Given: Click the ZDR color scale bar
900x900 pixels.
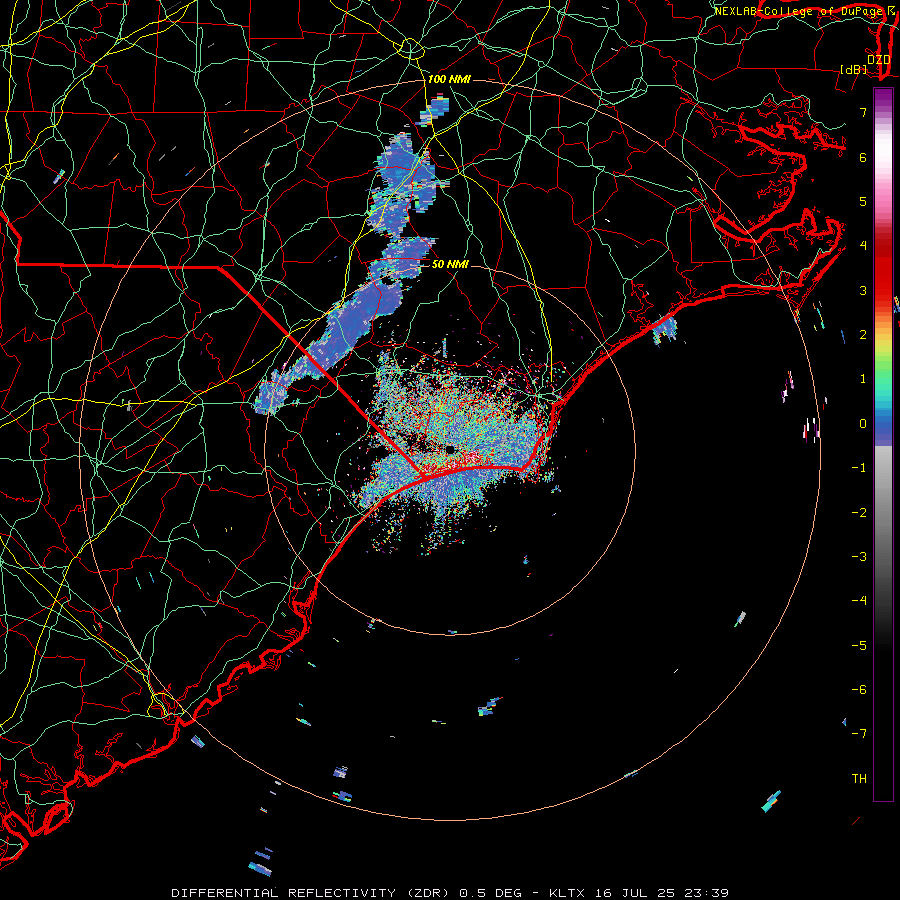Looking at the screenshot, I should 883,444.
